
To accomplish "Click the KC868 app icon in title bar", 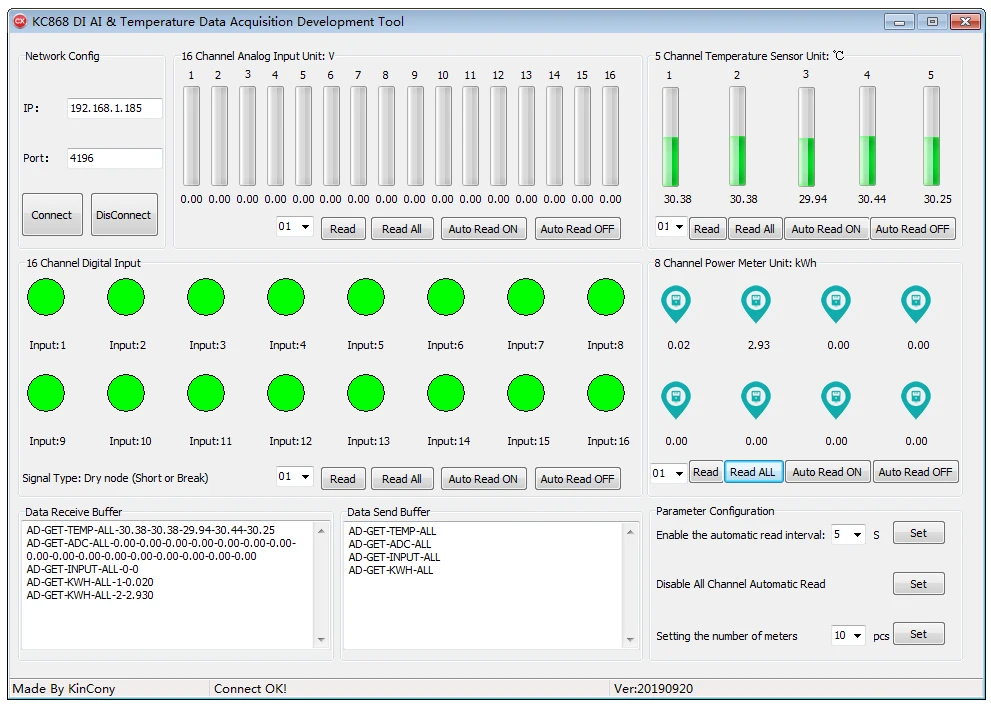I will [19, 21].
